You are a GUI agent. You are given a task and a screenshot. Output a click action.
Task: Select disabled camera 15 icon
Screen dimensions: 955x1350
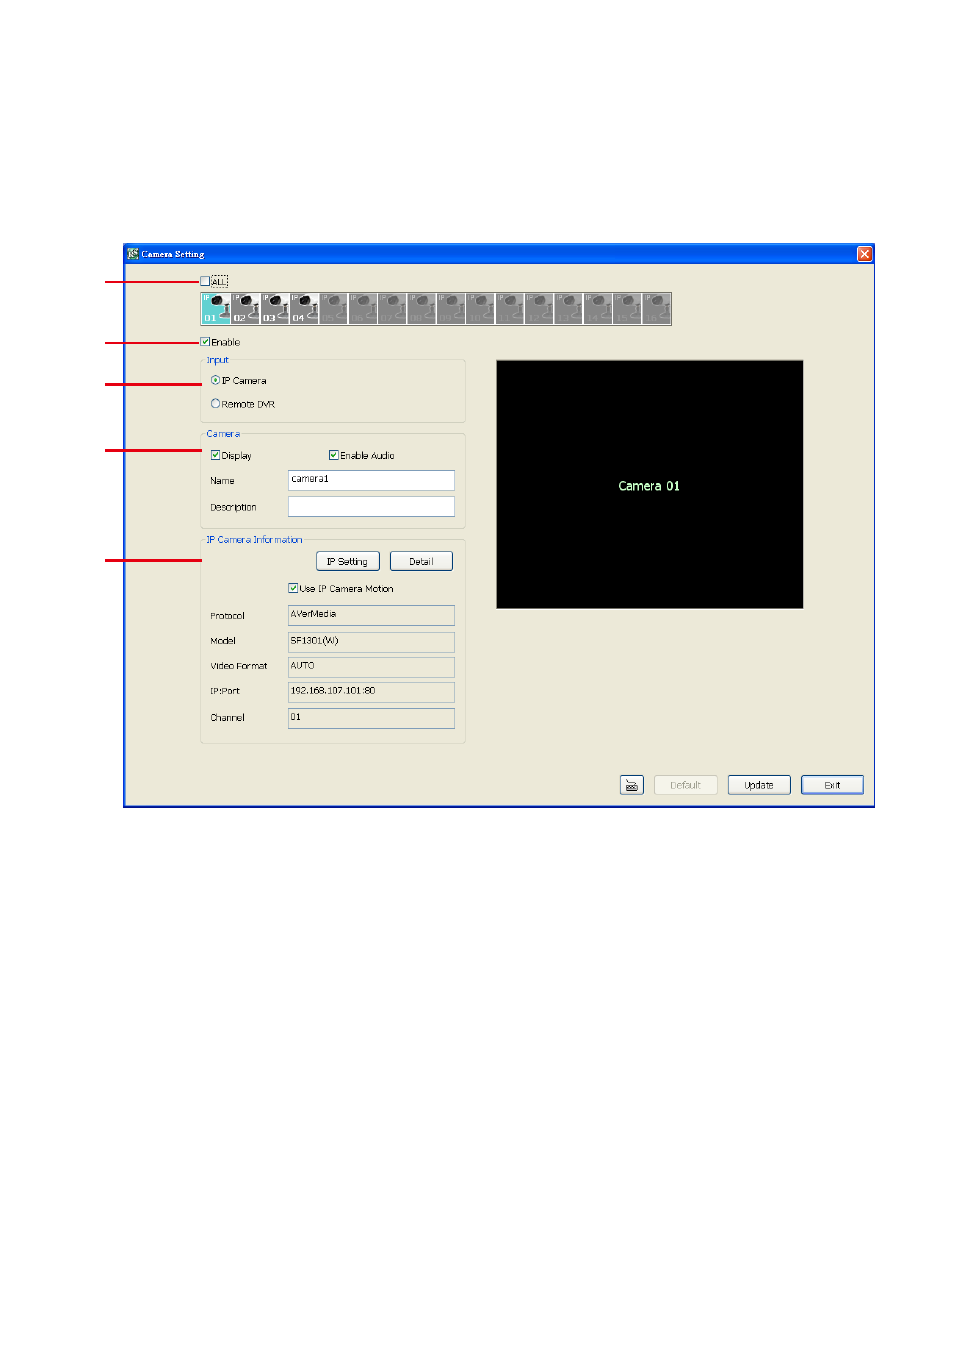tap(627, 308)
